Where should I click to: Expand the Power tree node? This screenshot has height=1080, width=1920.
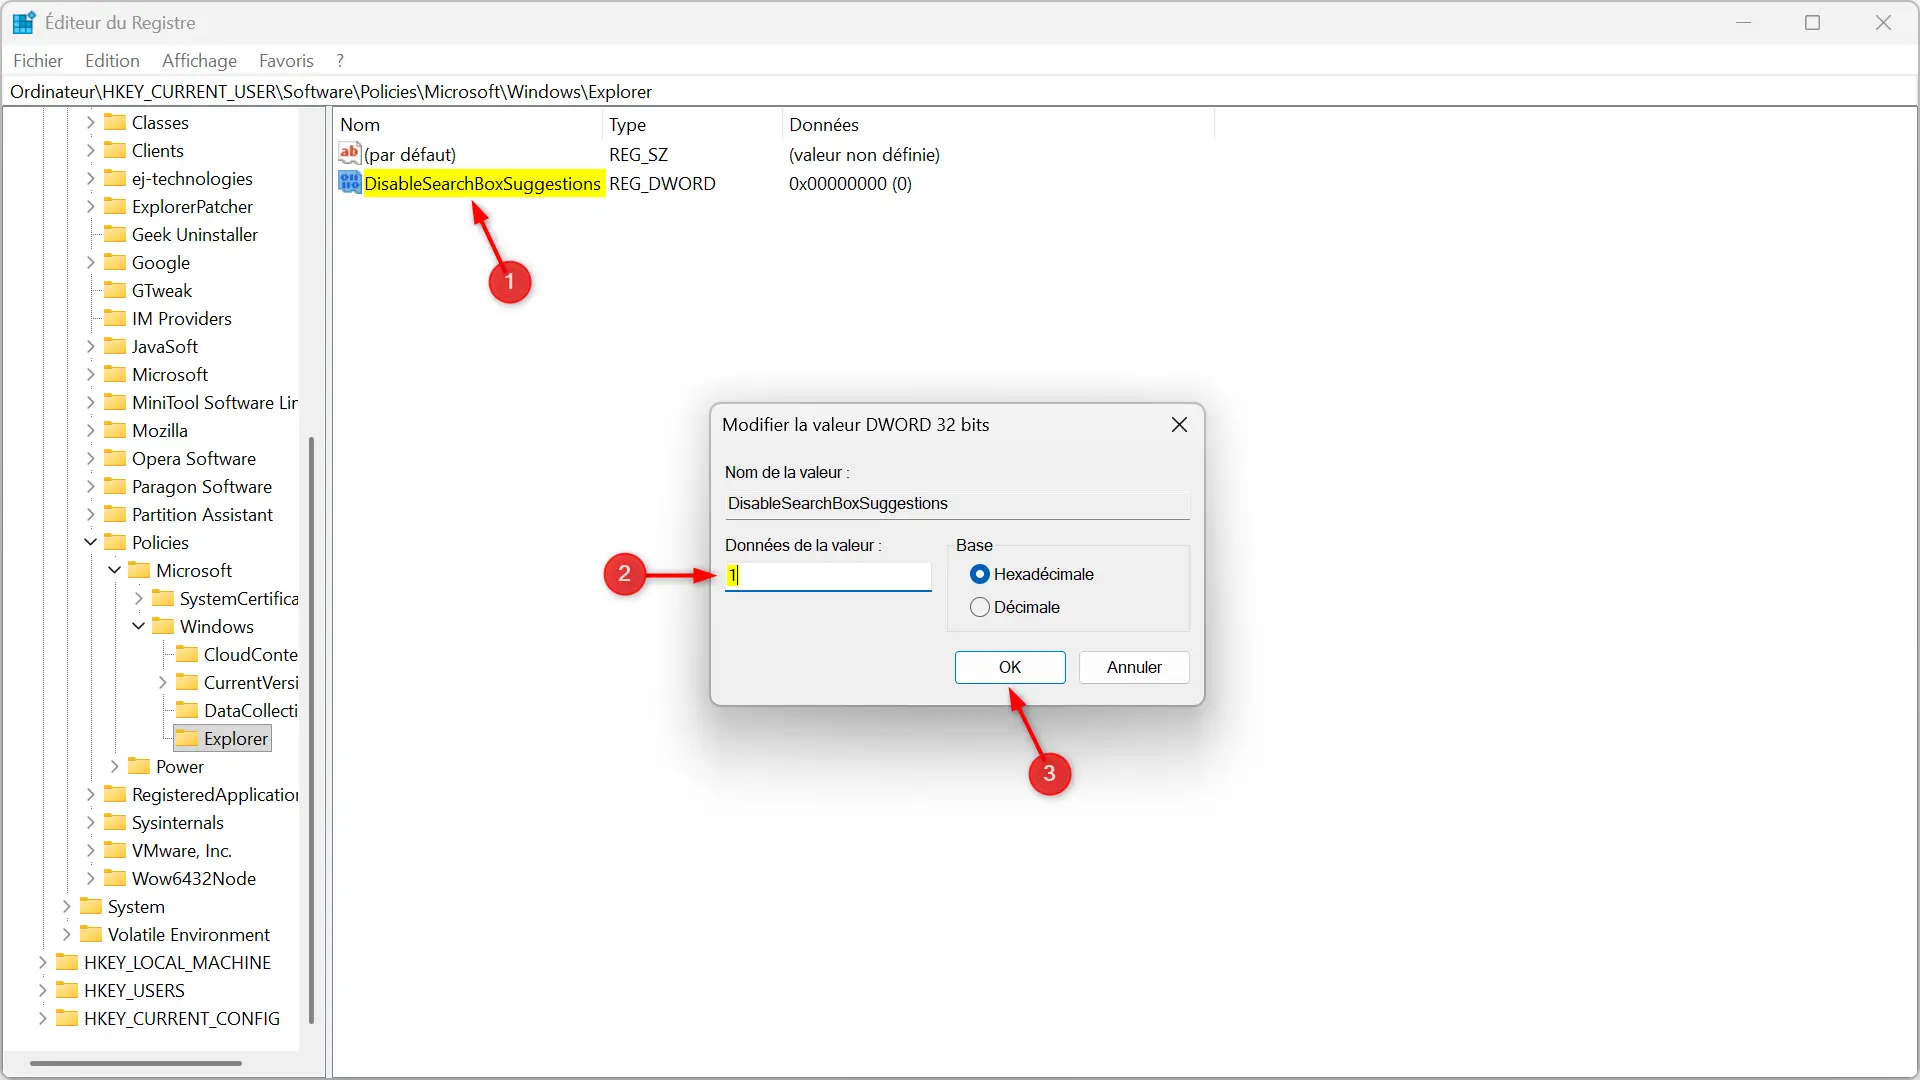(x=115, y=766)
